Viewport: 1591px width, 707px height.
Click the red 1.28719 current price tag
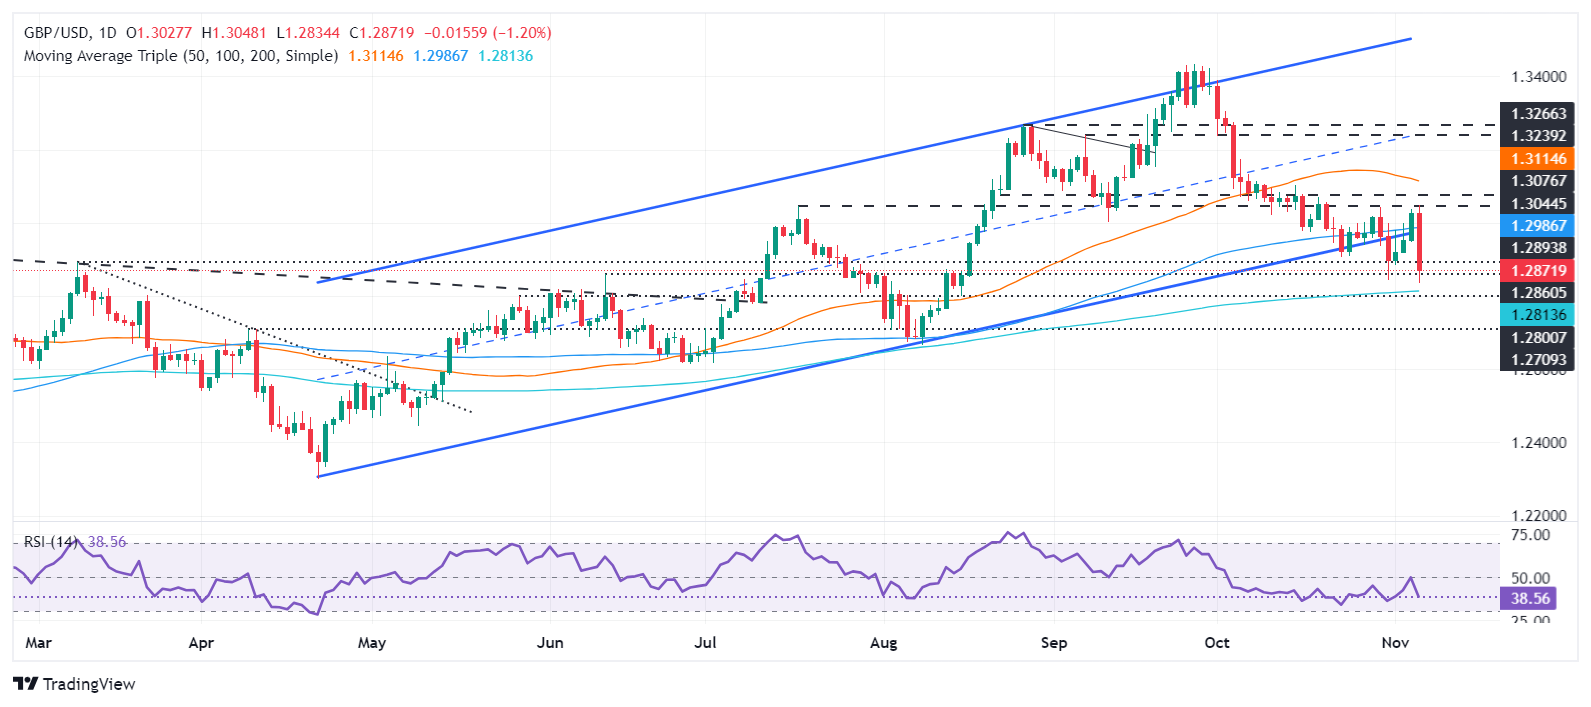click(1537, 270)
